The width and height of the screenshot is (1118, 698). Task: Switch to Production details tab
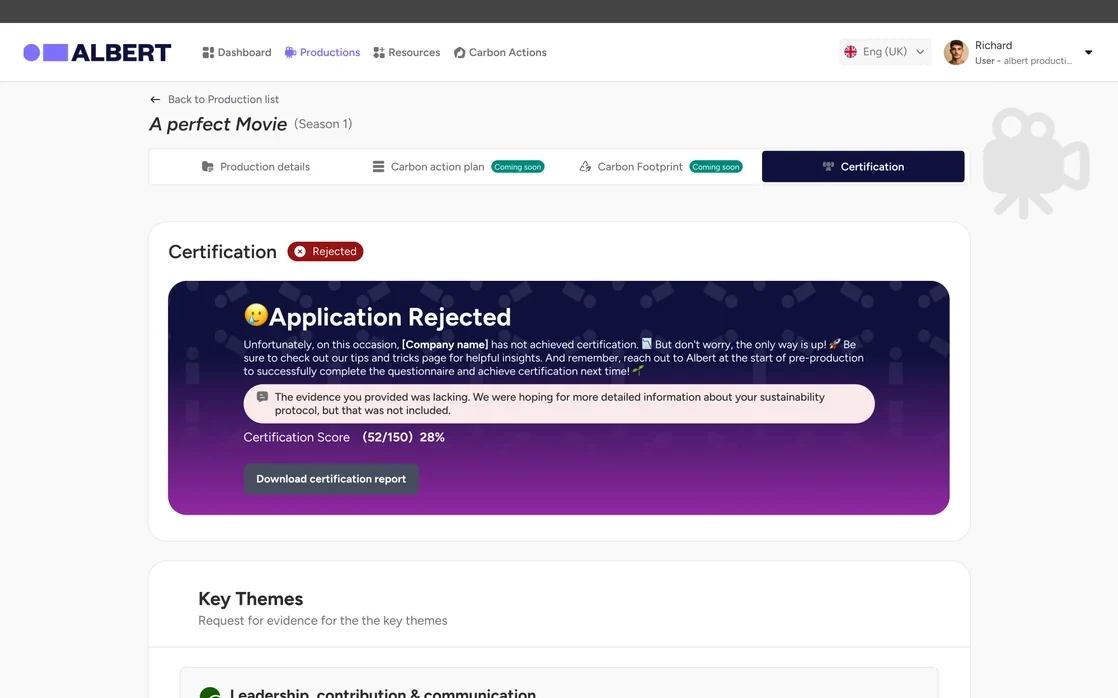[255, 166]
